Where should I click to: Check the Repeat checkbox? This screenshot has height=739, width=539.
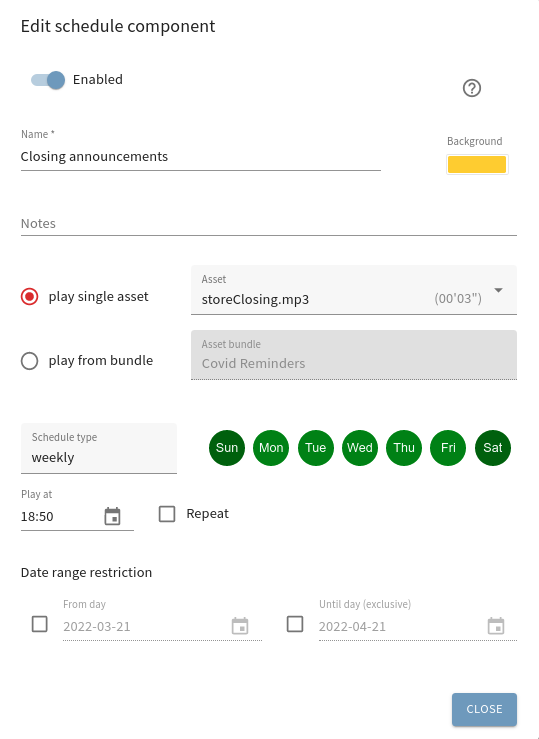[x=167, y=514]
